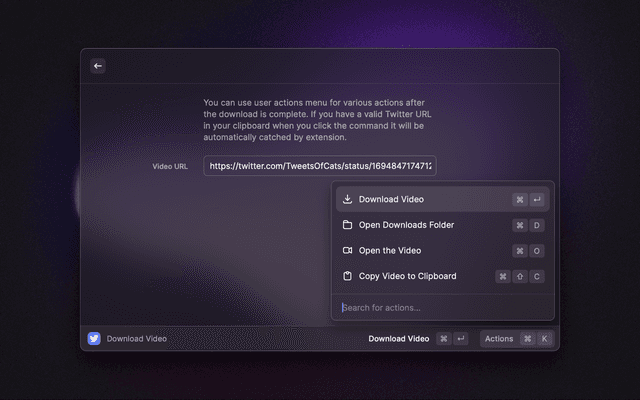Click the D key badge in the Downloads Folder row
The image size is (640, 400).
(x=537, y=225)
